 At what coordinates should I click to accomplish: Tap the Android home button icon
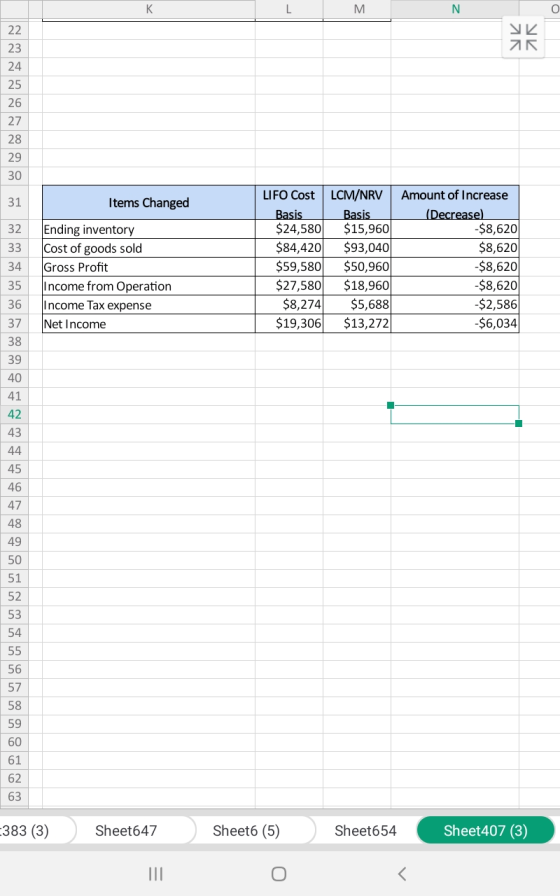(279, 874)
